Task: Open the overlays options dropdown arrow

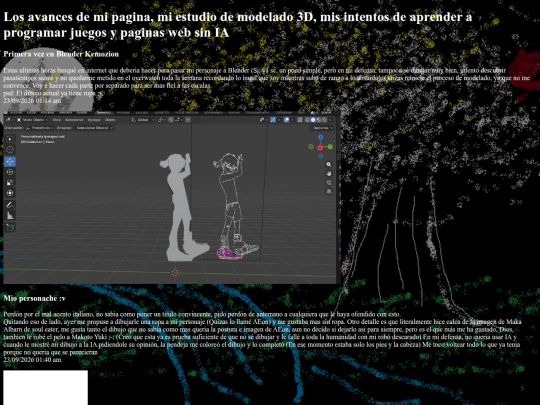Action: [x=292, y=120]
